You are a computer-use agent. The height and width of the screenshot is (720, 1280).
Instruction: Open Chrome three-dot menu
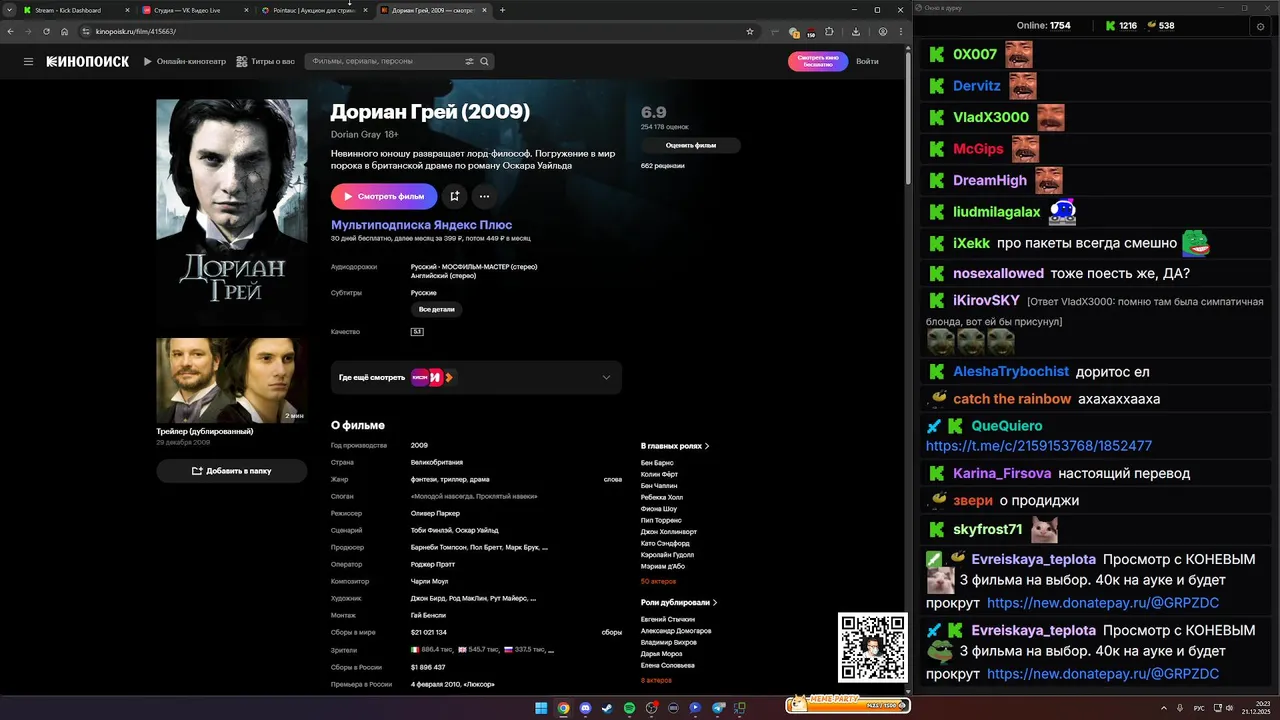click(899, 31)
